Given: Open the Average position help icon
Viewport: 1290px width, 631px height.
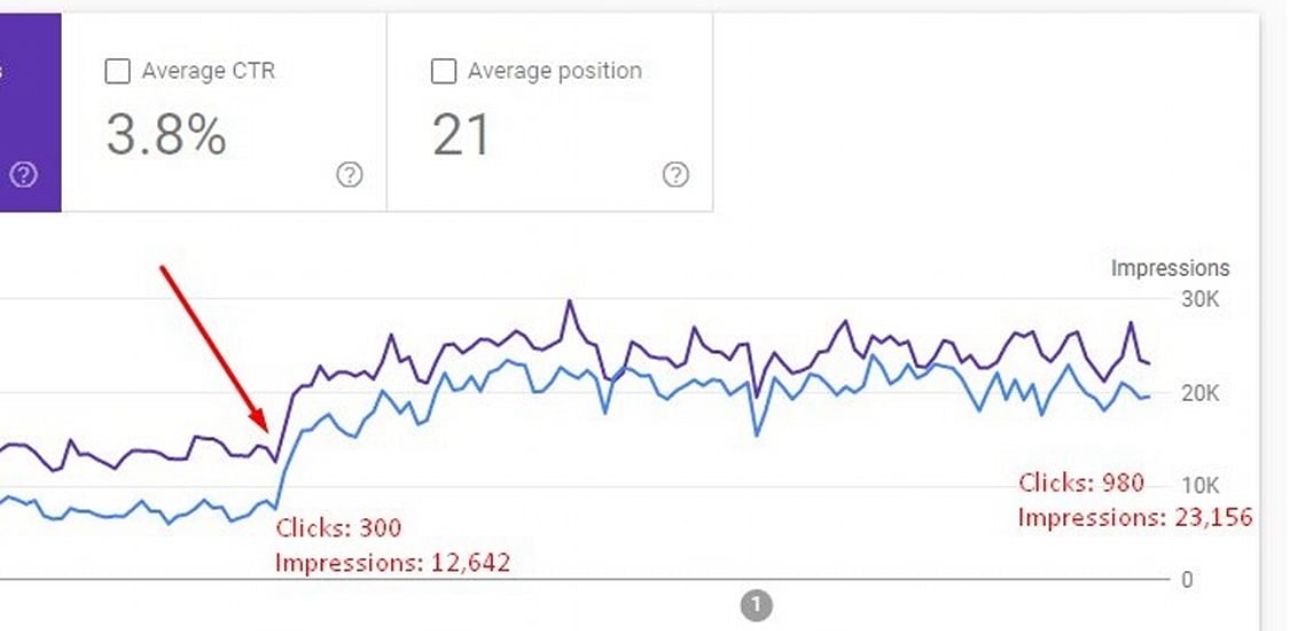Looking at the screenshot, I should point(676,176).
